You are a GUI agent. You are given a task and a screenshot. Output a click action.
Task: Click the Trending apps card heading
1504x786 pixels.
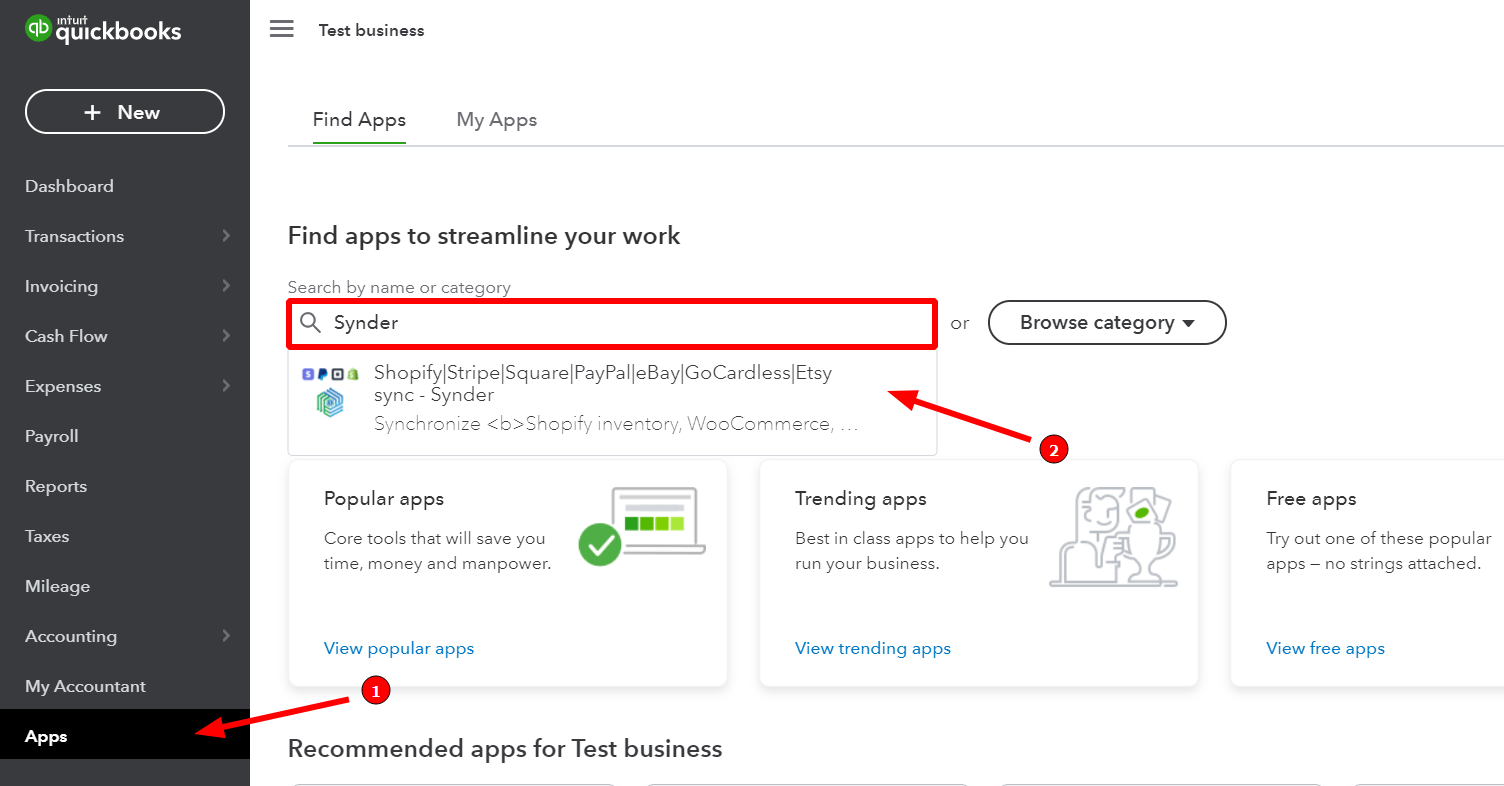pos(861,498)
